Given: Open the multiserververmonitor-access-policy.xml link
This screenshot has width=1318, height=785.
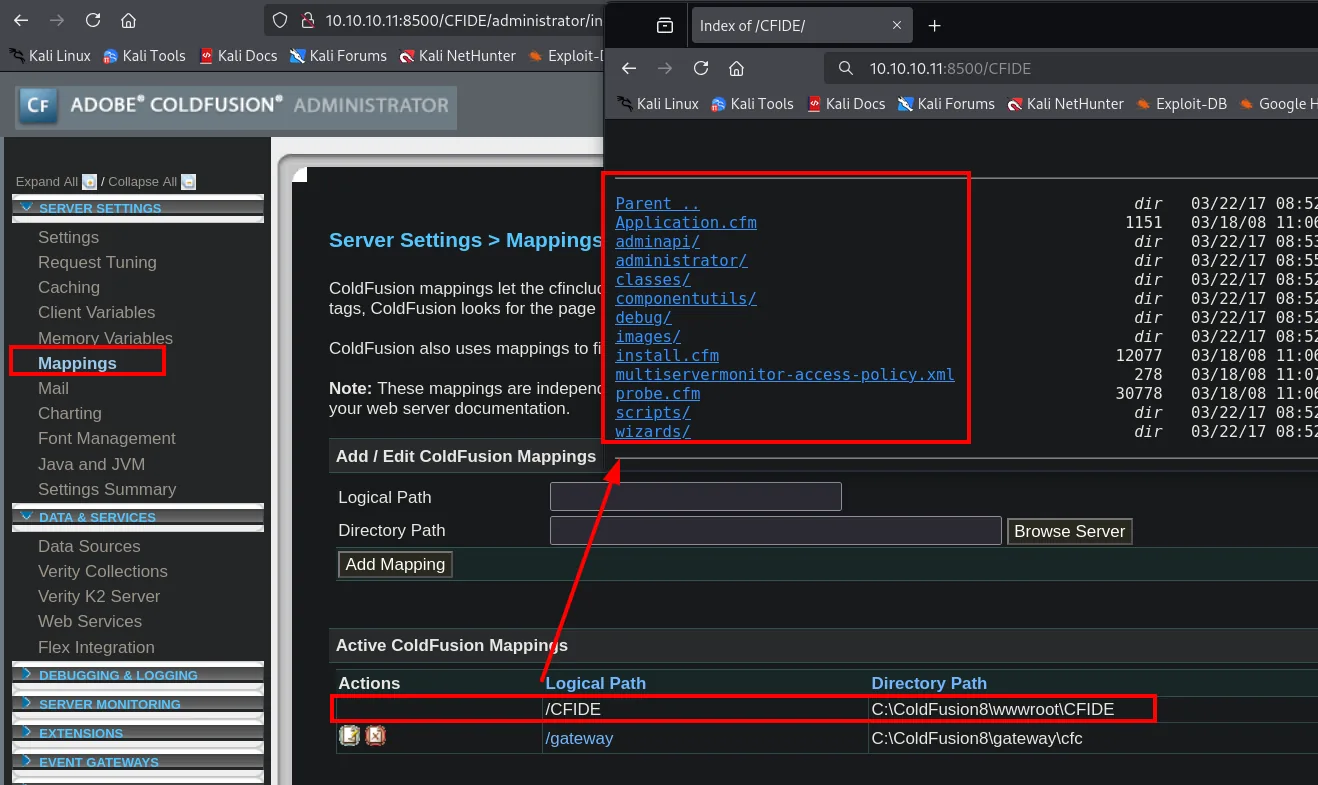Looking at the screenshot, I should point(785,374).
